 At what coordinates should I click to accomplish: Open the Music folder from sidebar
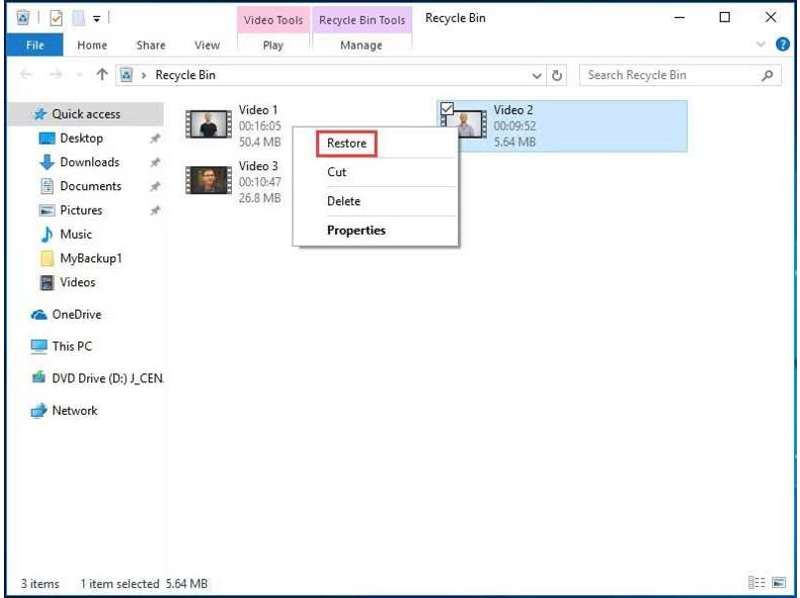click(74, 234)
